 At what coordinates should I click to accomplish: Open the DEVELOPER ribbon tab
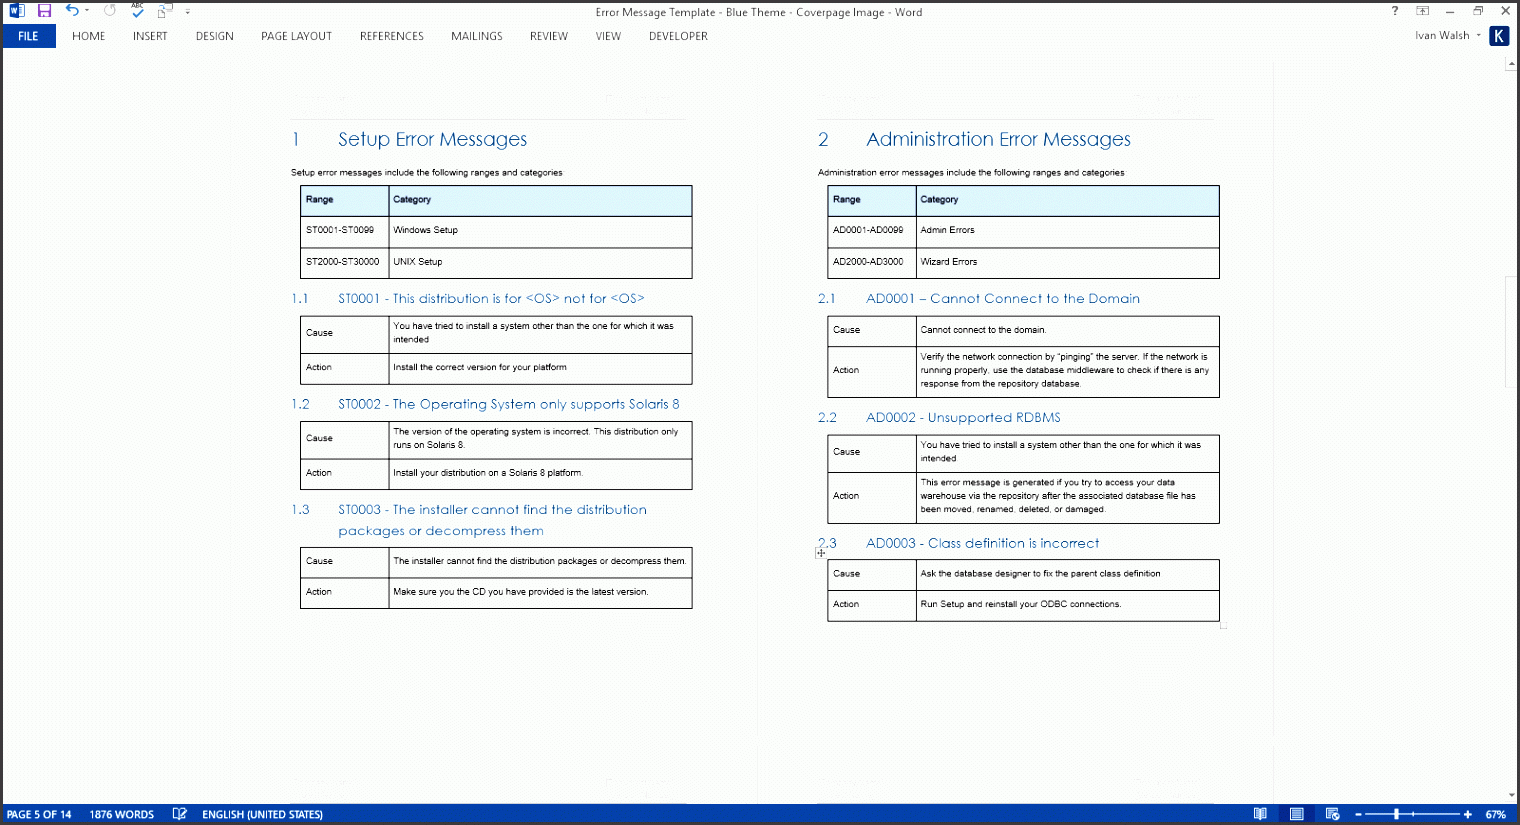[x=678, y=36]
